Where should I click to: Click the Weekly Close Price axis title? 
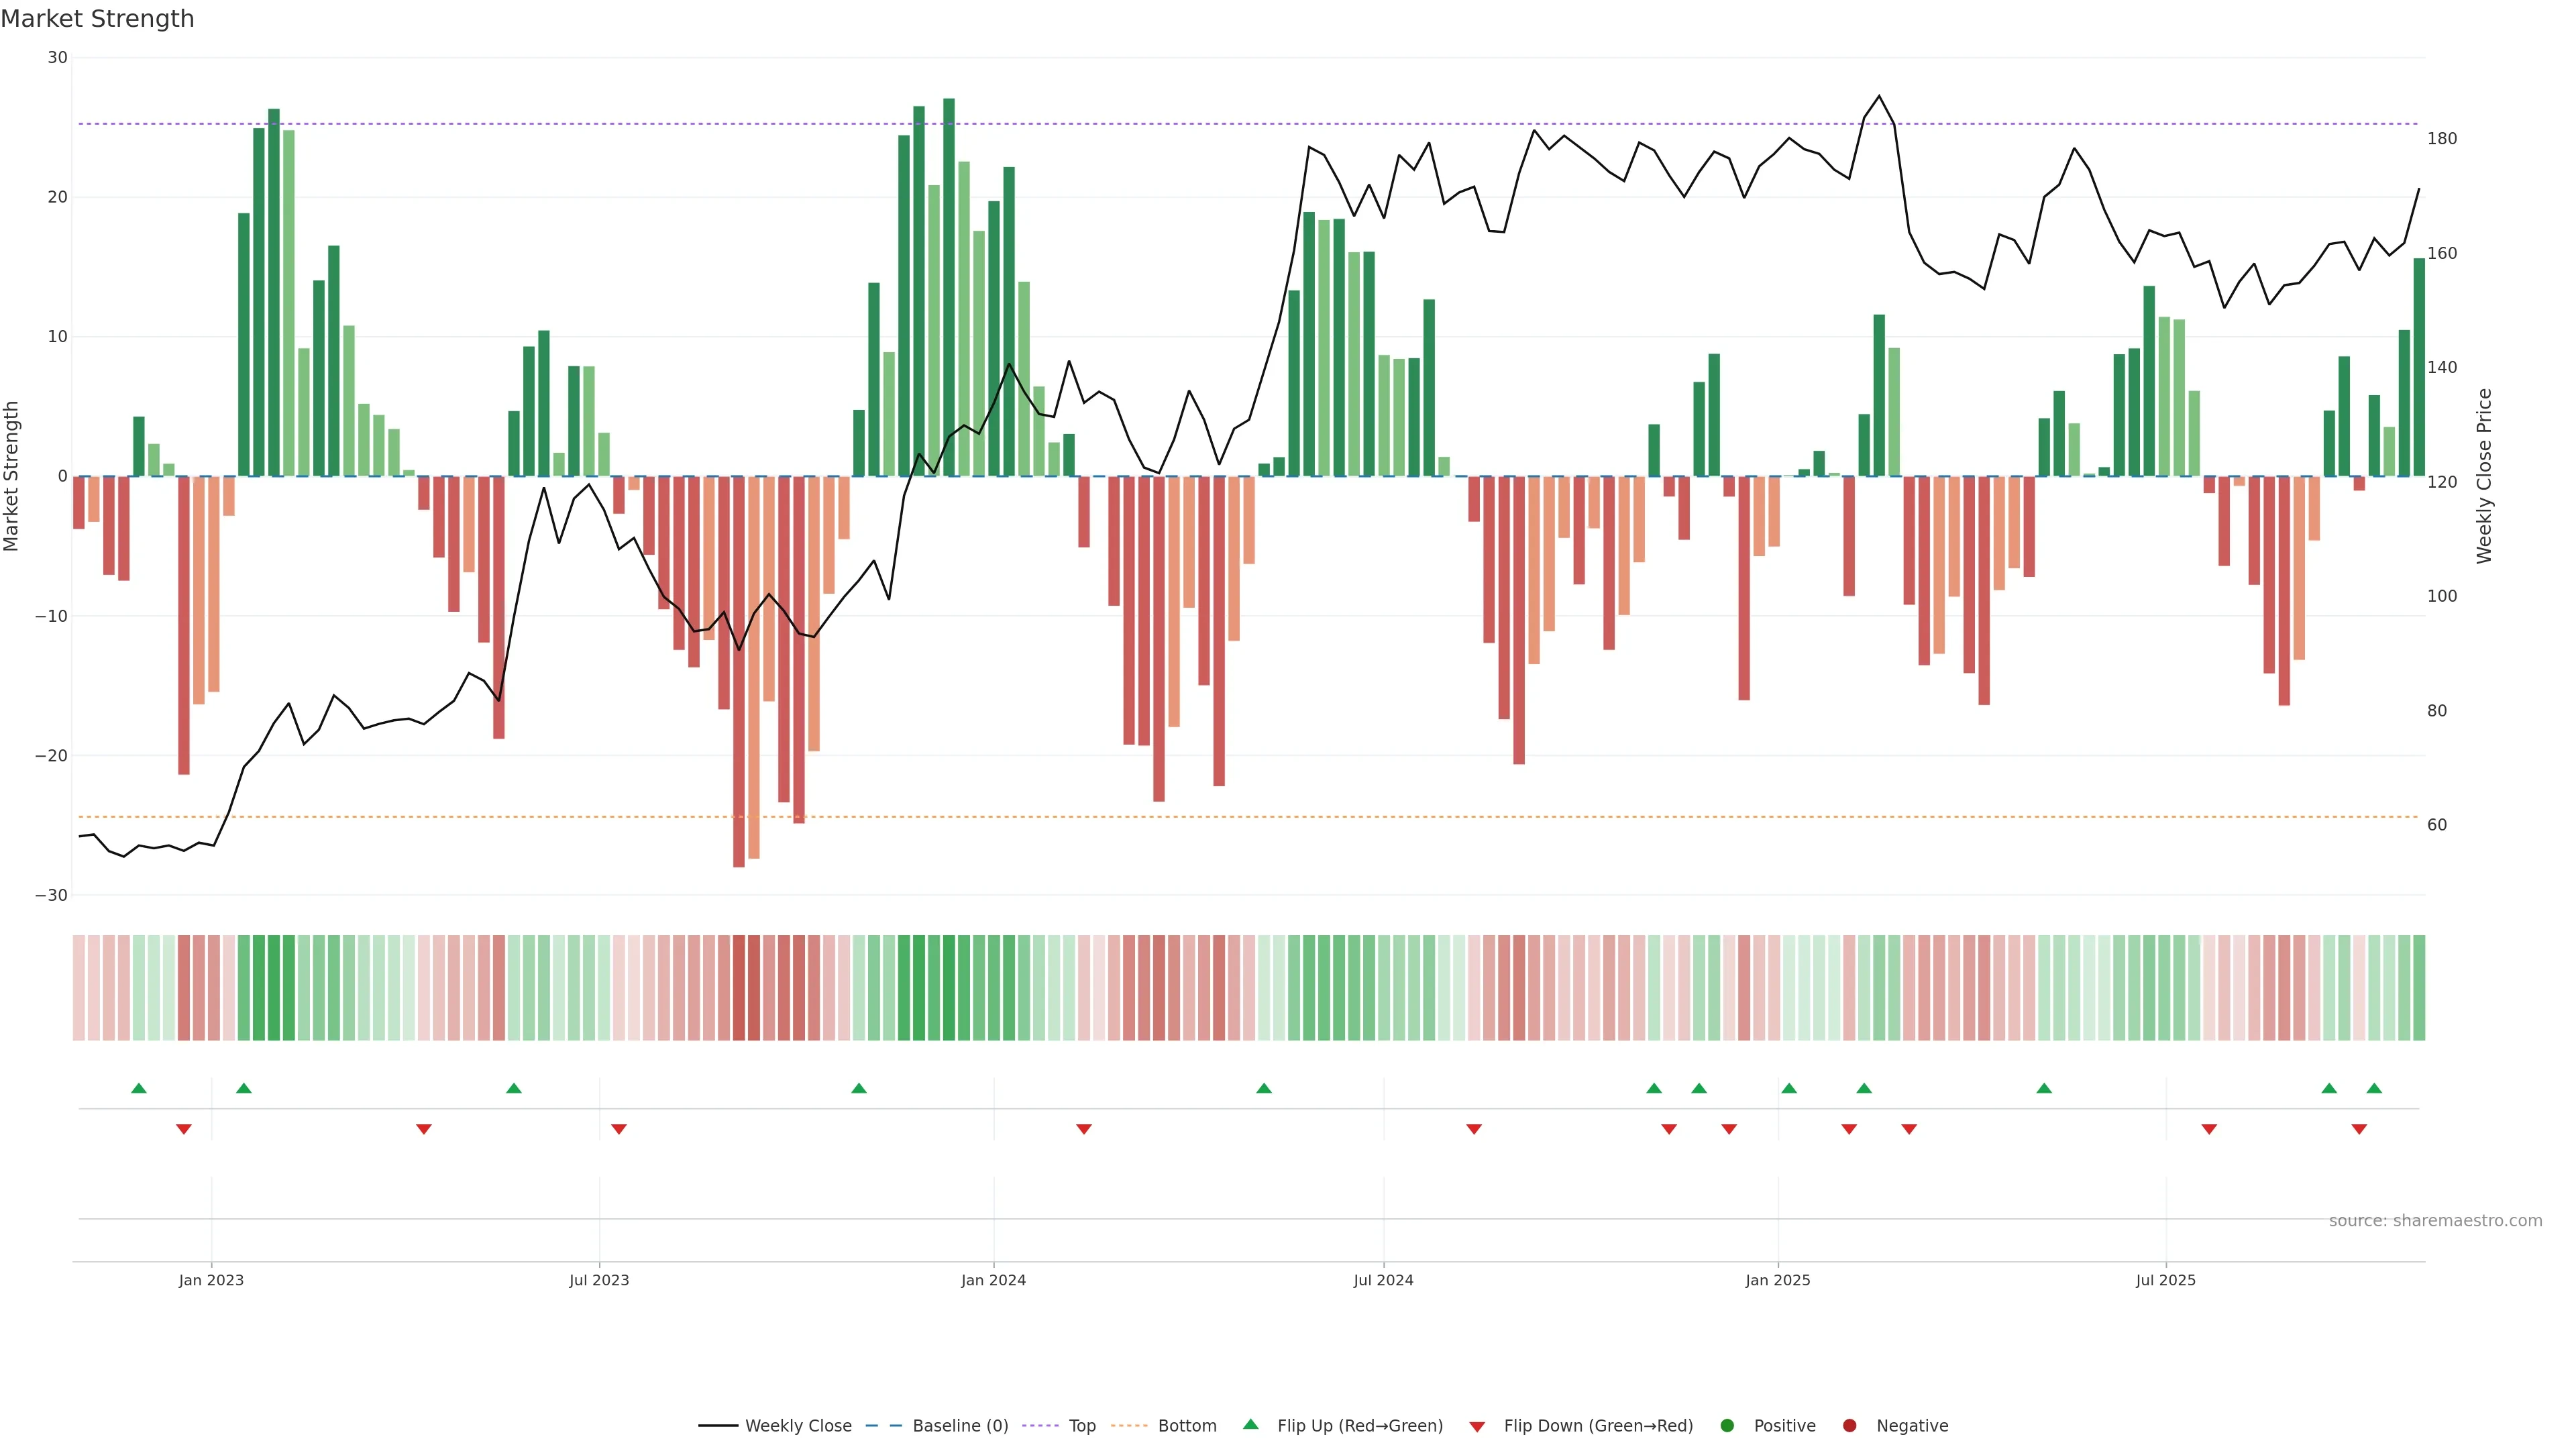[x=2484, y=476]
